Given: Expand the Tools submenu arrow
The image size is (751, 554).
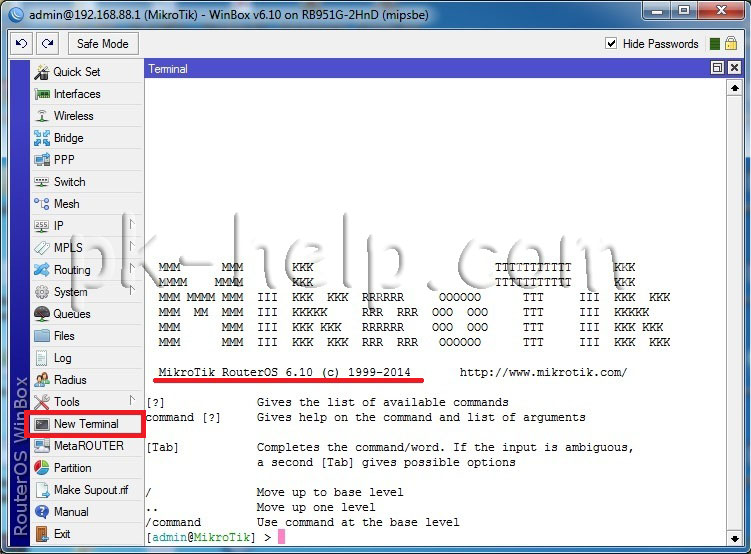Looking at the screenshot, I should (131, 400).
